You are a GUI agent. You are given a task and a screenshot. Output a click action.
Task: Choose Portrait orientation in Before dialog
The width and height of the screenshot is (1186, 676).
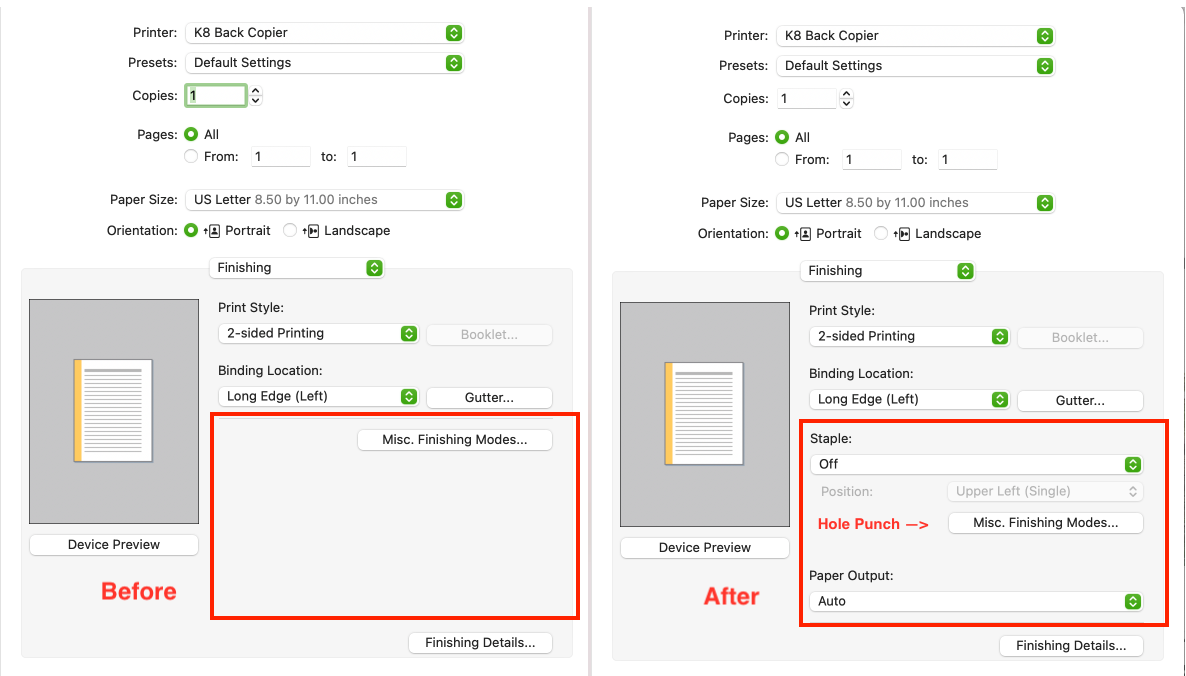tap(191, 230)
